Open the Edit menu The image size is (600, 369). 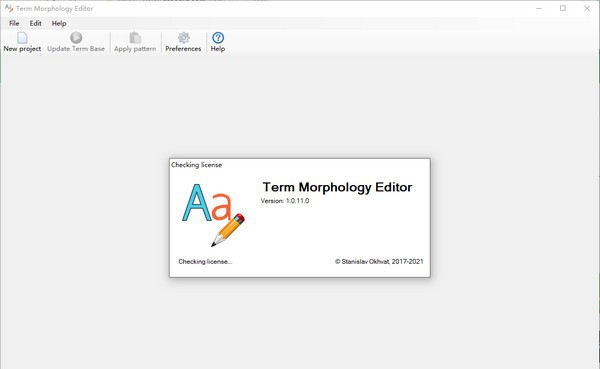click(x=36, y=23)
